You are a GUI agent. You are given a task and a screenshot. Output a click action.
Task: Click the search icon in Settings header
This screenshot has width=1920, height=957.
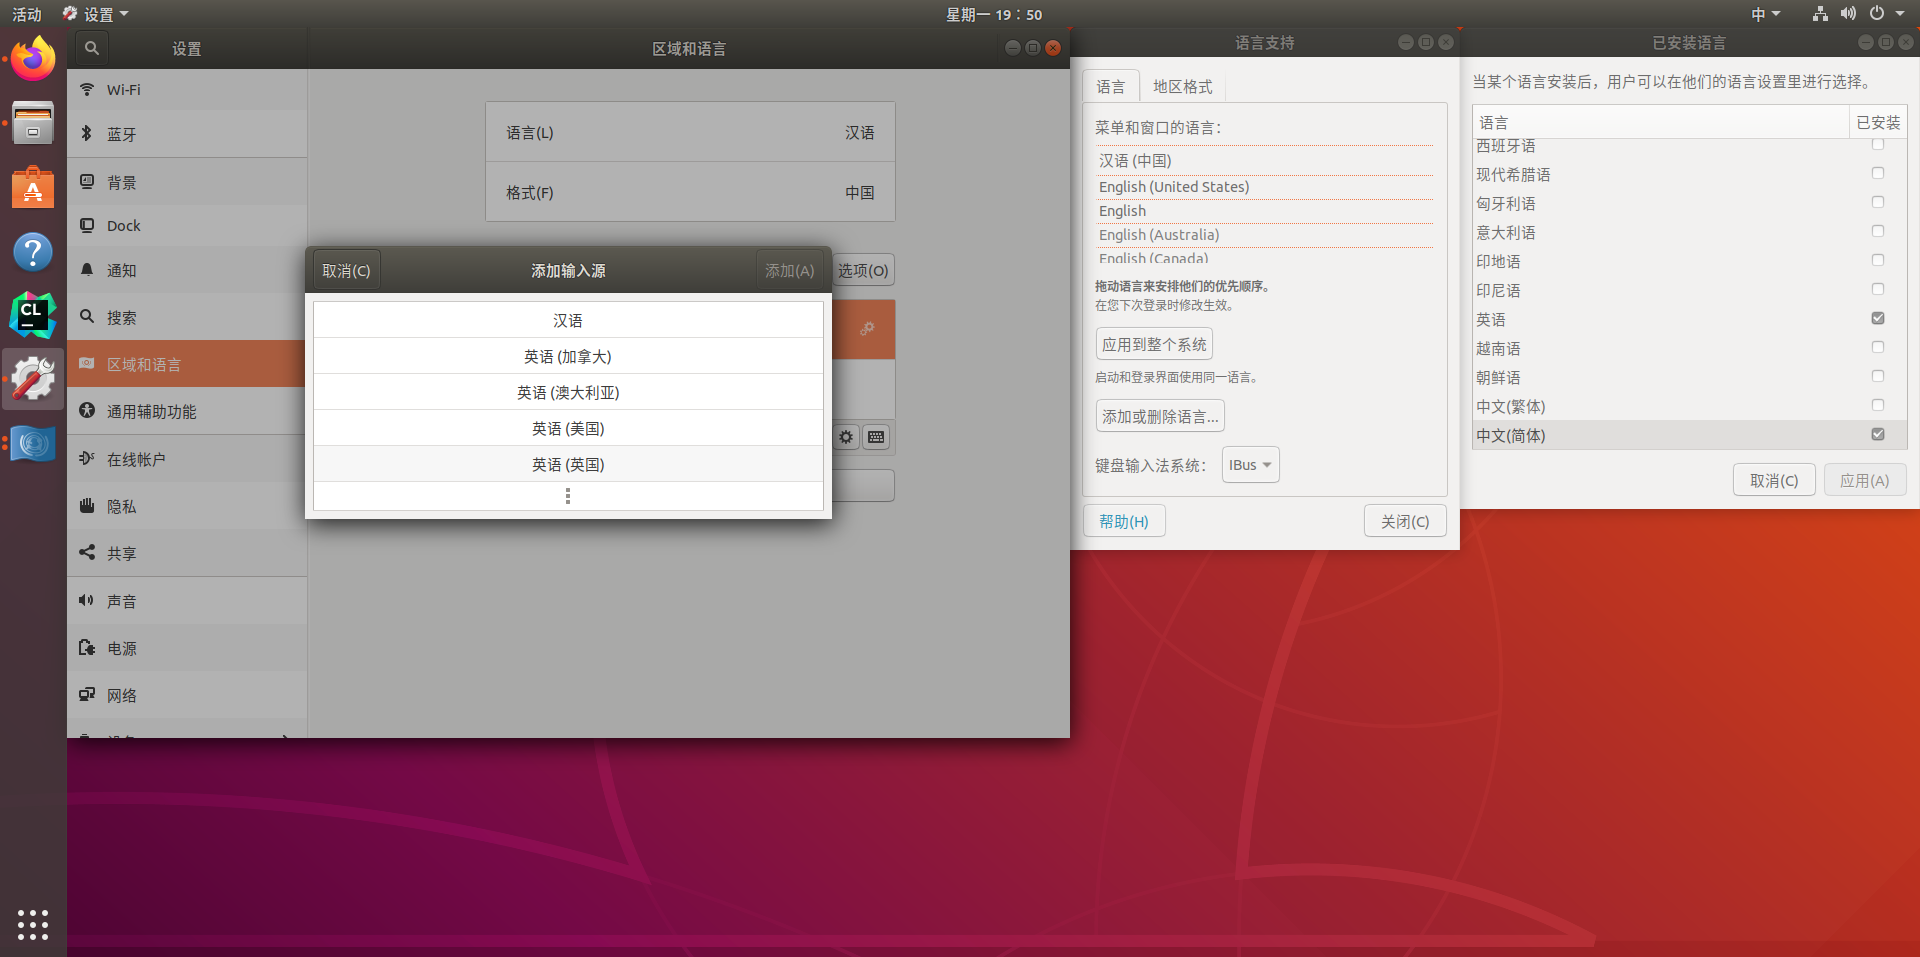pyautogui.click(x=91, y=48)
